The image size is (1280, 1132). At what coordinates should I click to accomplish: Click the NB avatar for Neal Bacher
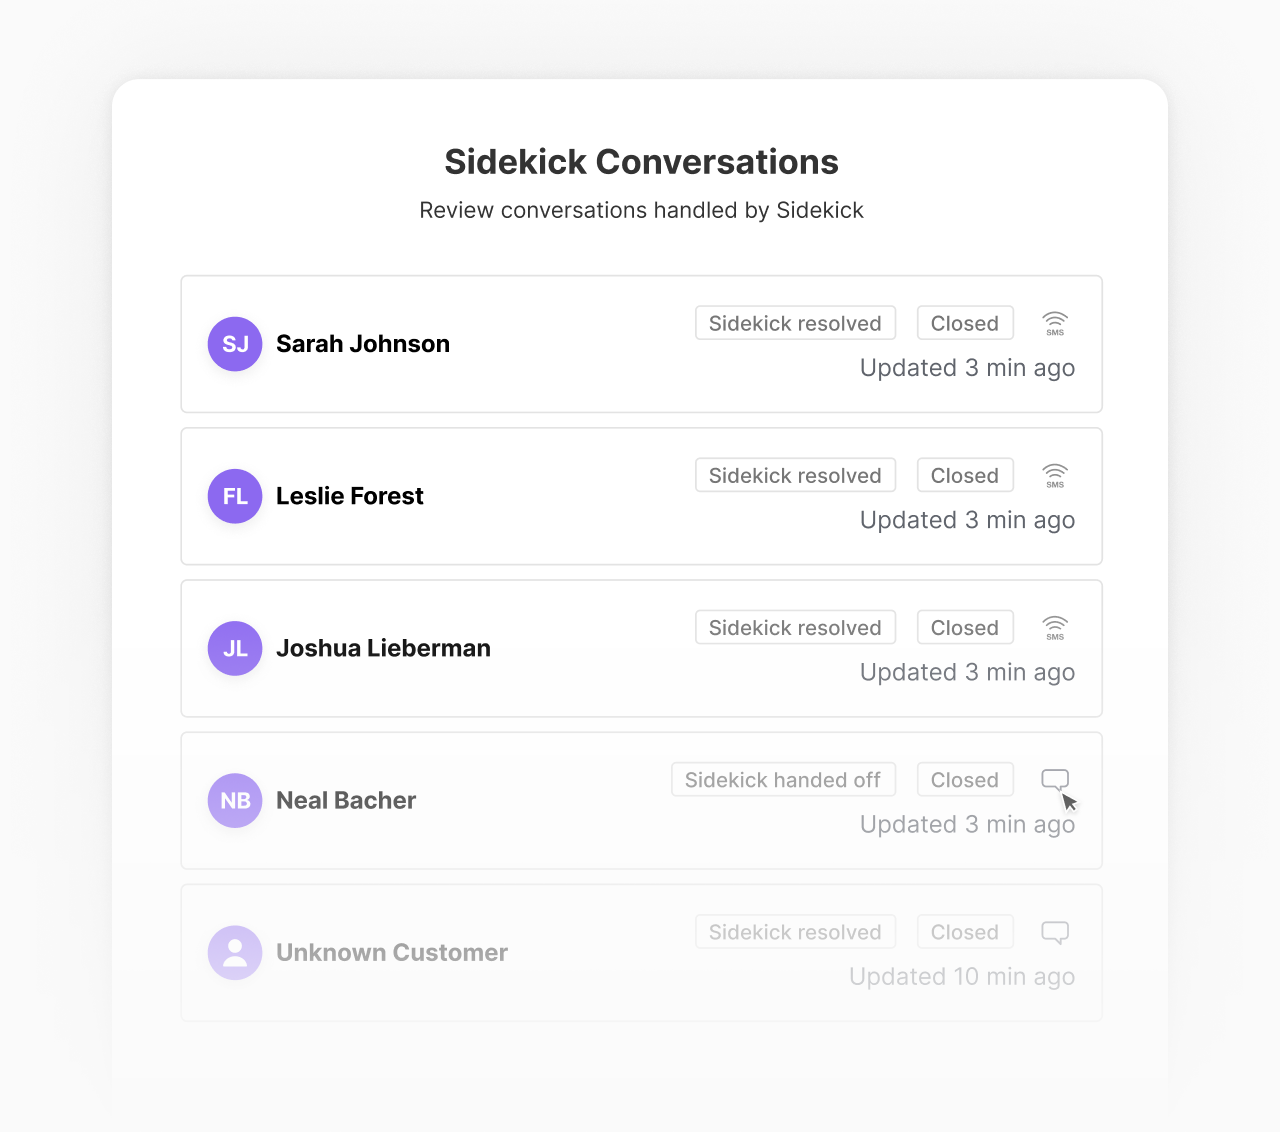point(235,800)
